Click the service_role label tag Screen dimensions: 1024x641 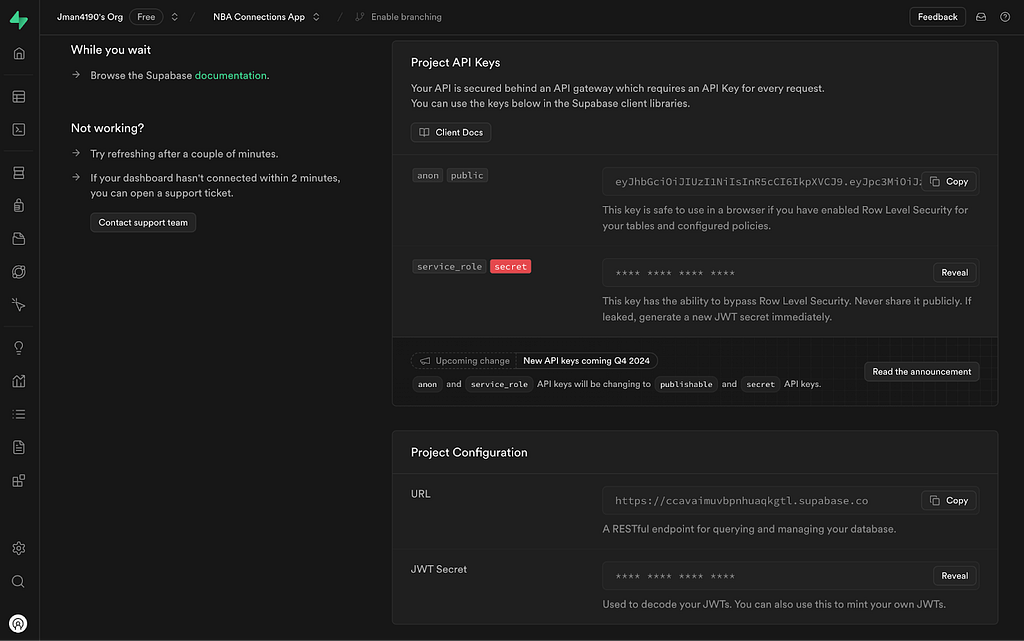pyautogui.click(x=449, y=266)
